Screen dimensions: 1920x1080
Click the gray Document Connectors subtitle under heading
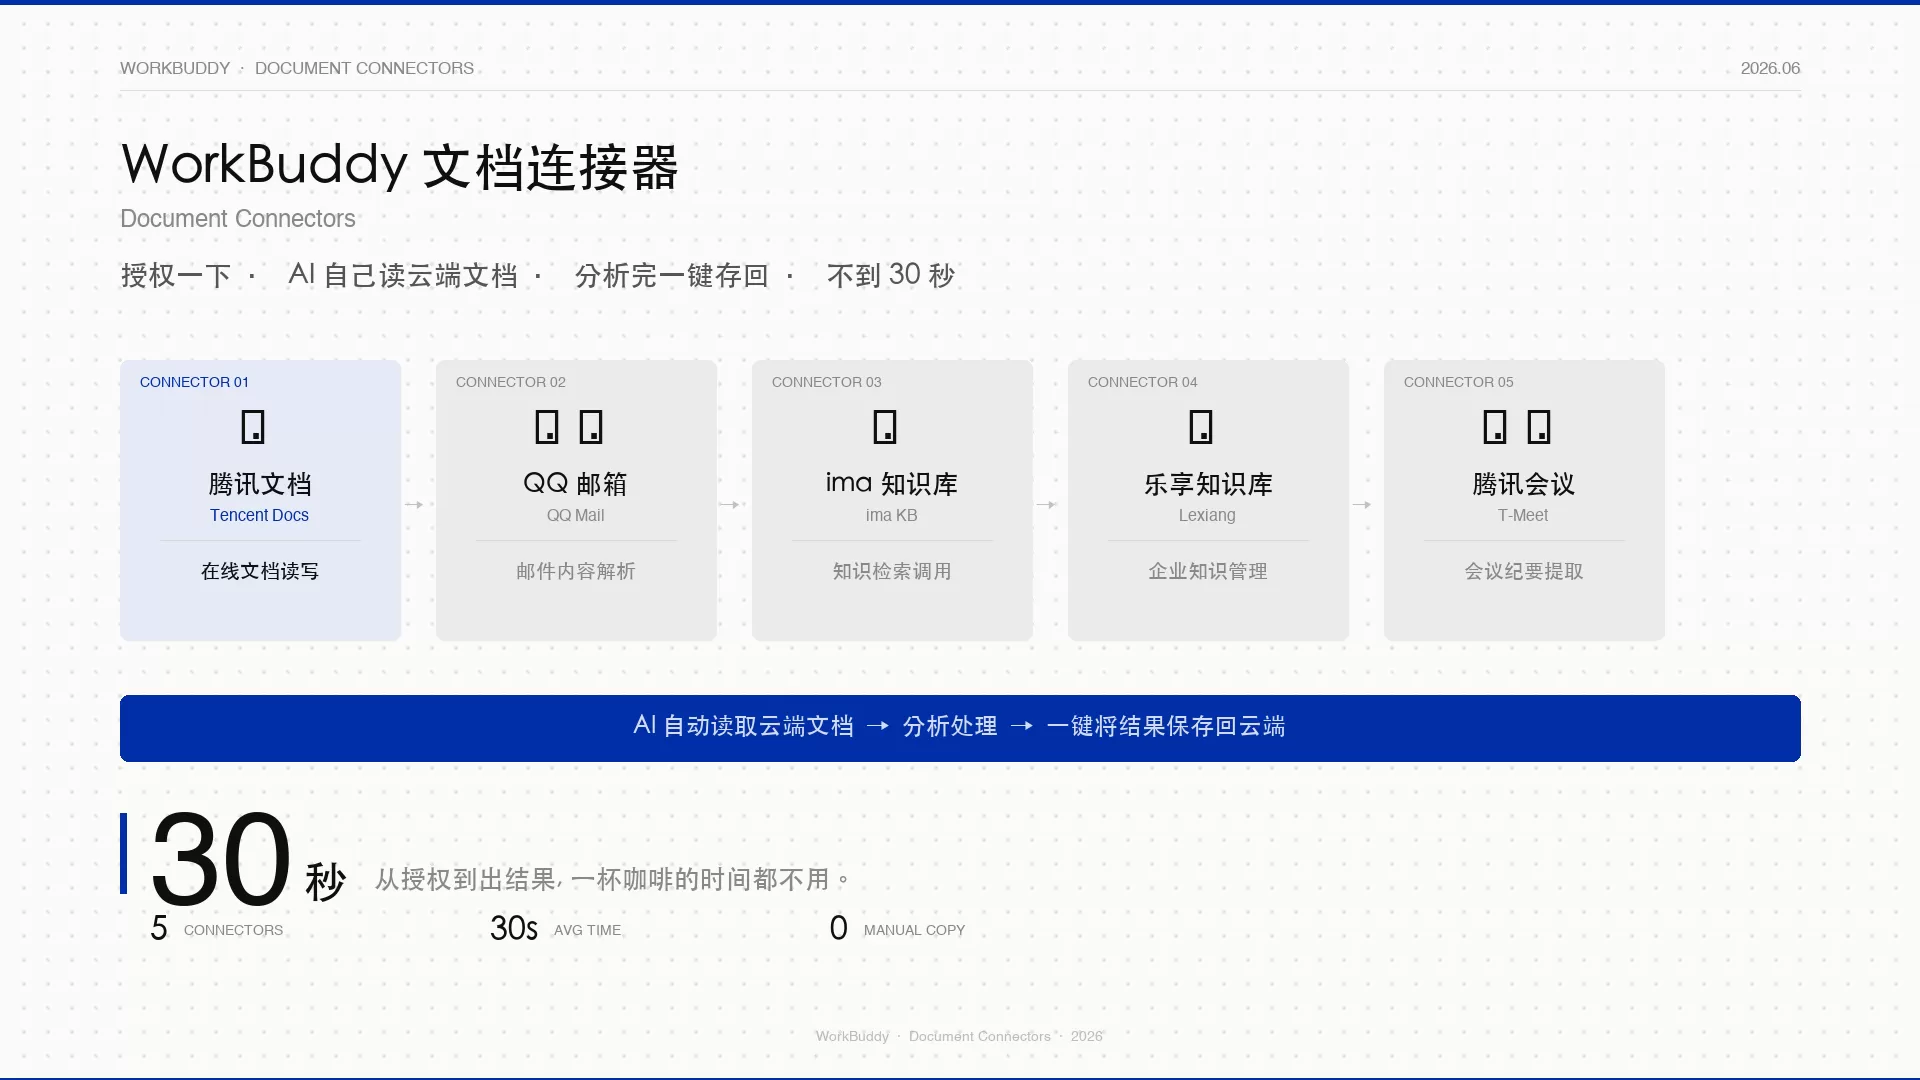click(x=238, y=218)
